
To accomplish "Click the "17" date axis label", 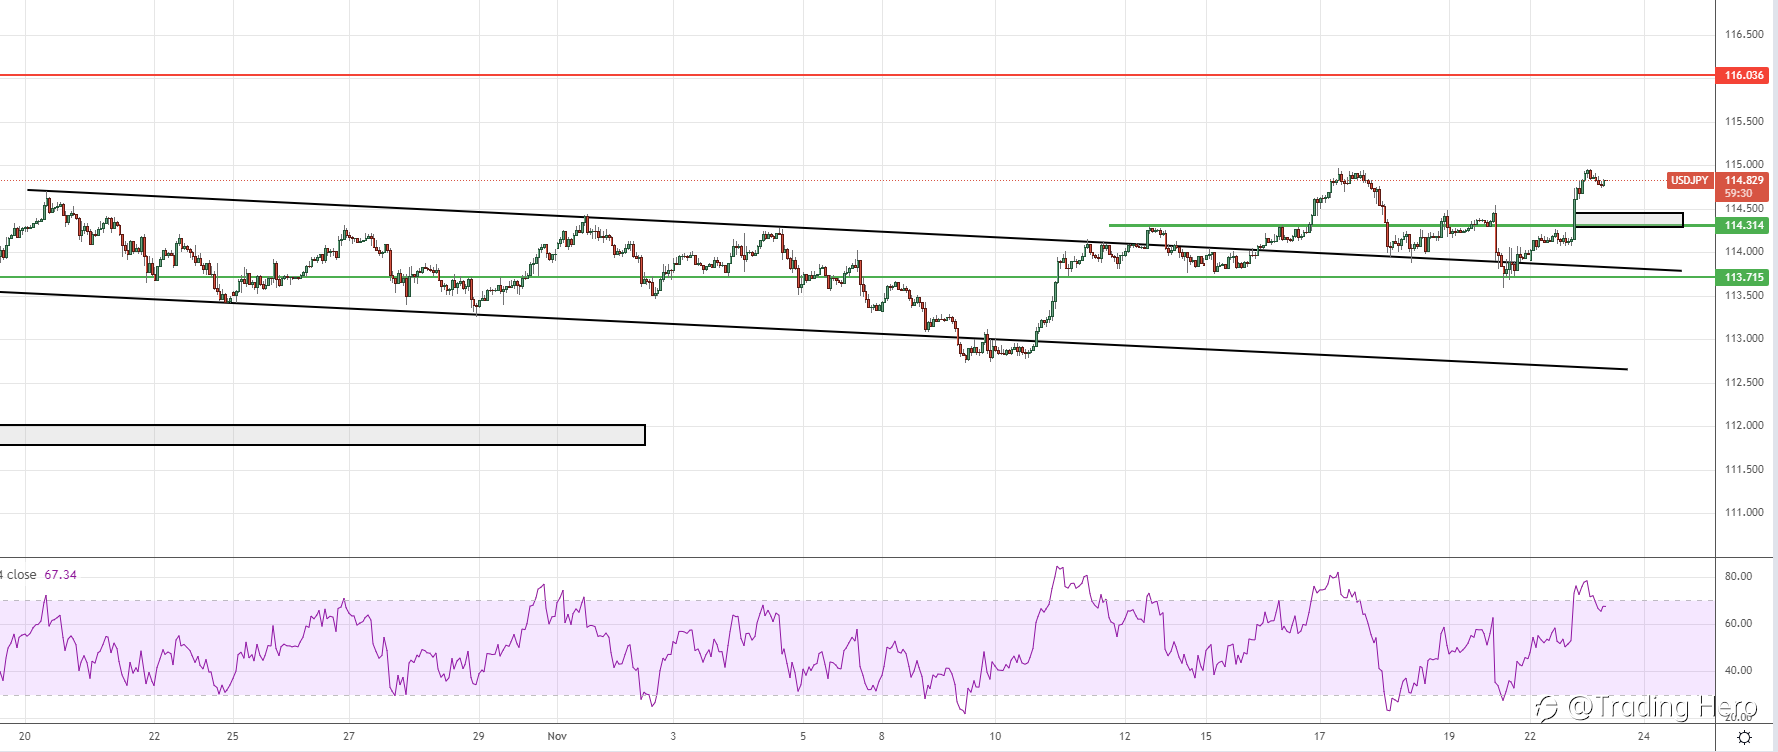I will pos(1320,736).
